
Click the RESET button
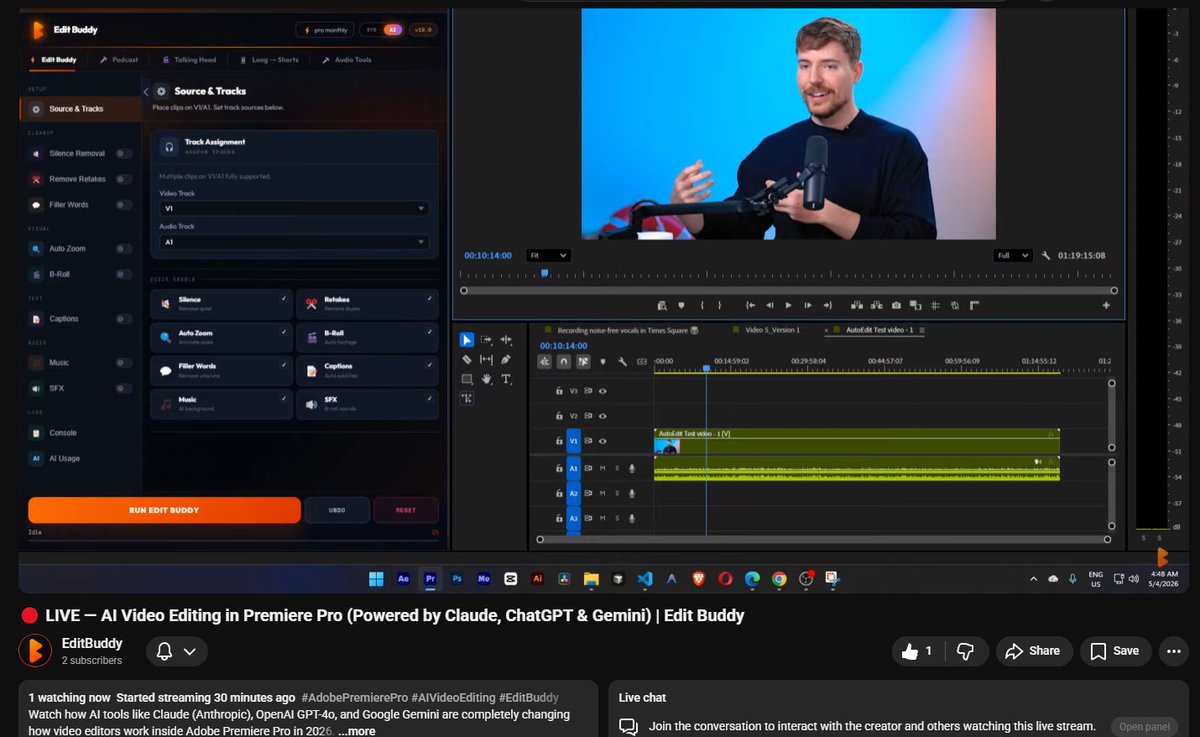(x=406, y=510)
